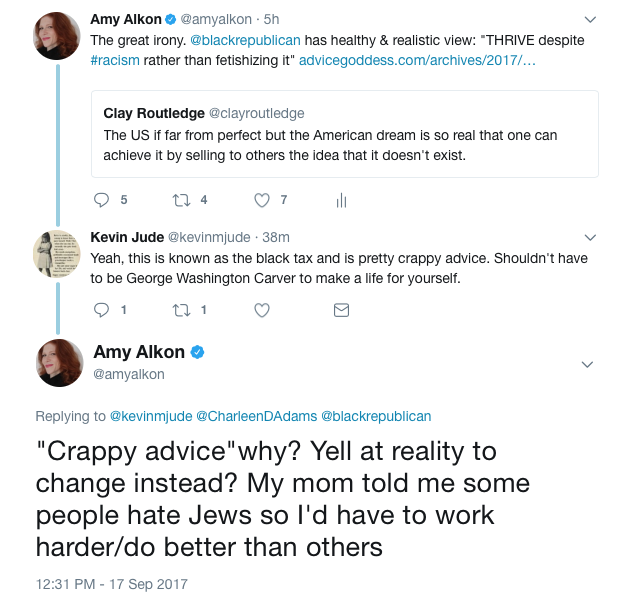The height and width of the screenshot is (594, 633).
Task: Expand the options chevron on Kevin Jude's tweet
Action: coord(589,238)
